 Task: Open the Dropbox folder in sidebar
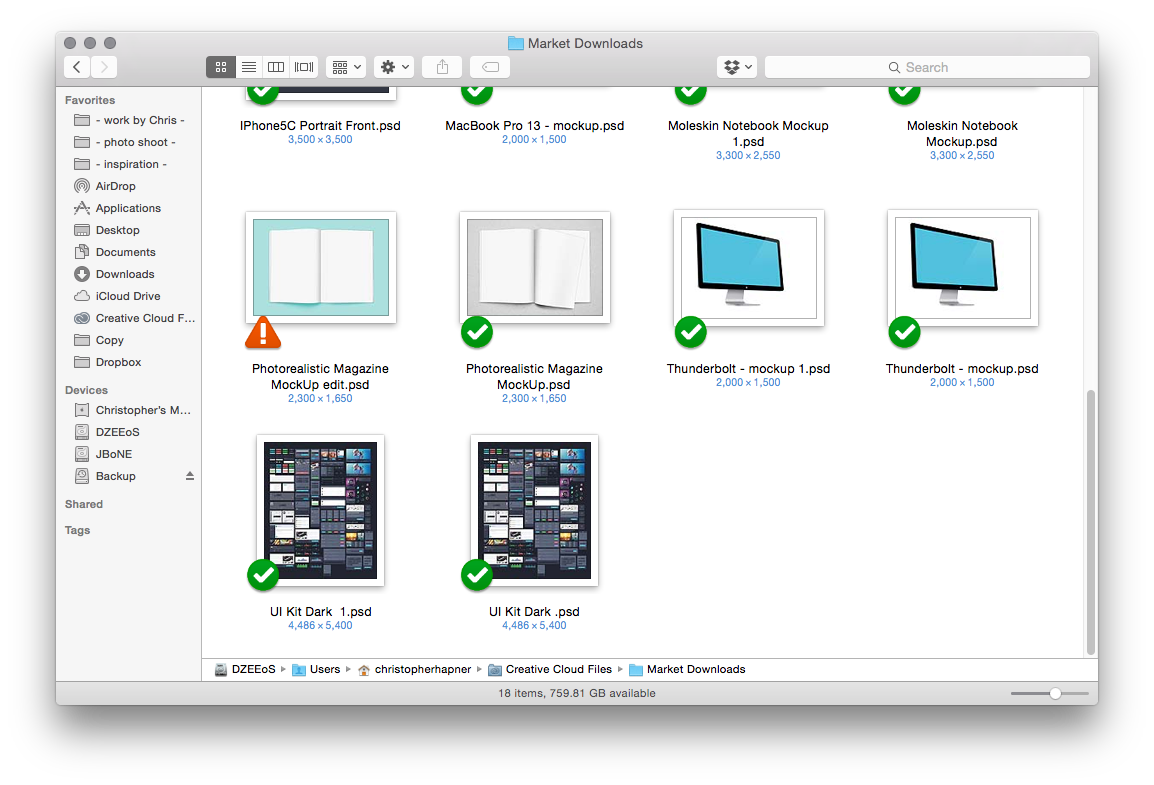[x=129, y=363]
